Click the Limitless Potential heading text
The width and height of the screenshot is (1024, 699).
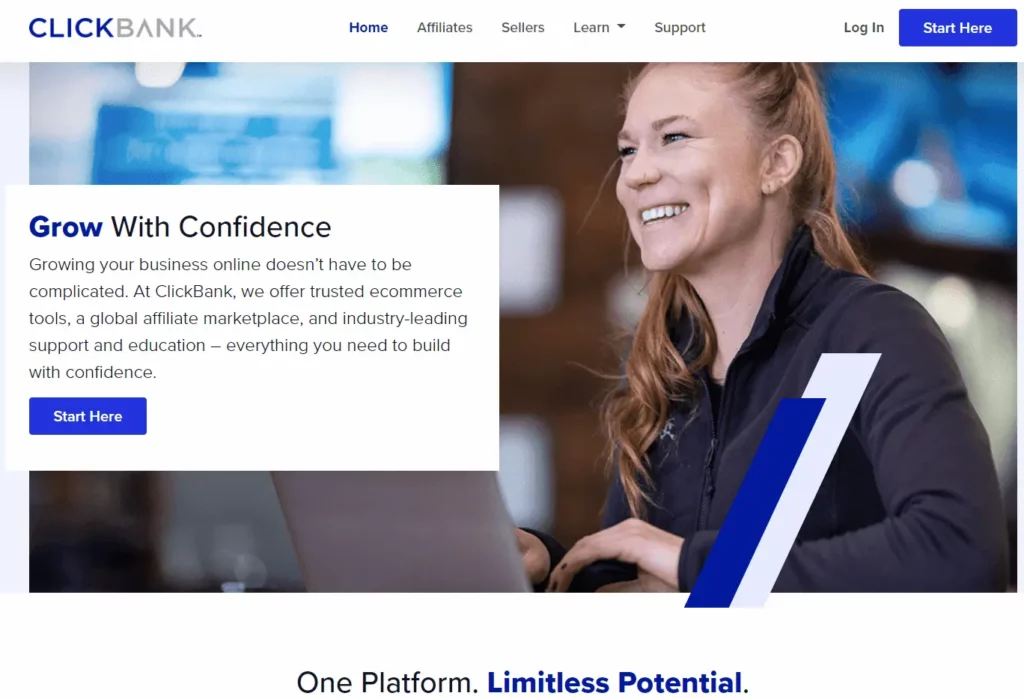click(x=615, y=683)
